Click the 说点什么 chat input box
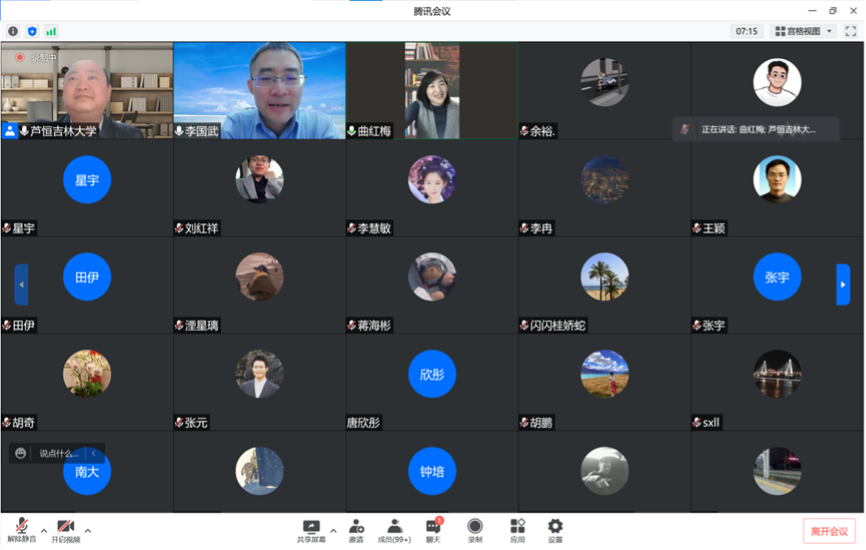The image size is (866, 550). tap(58, 453)
